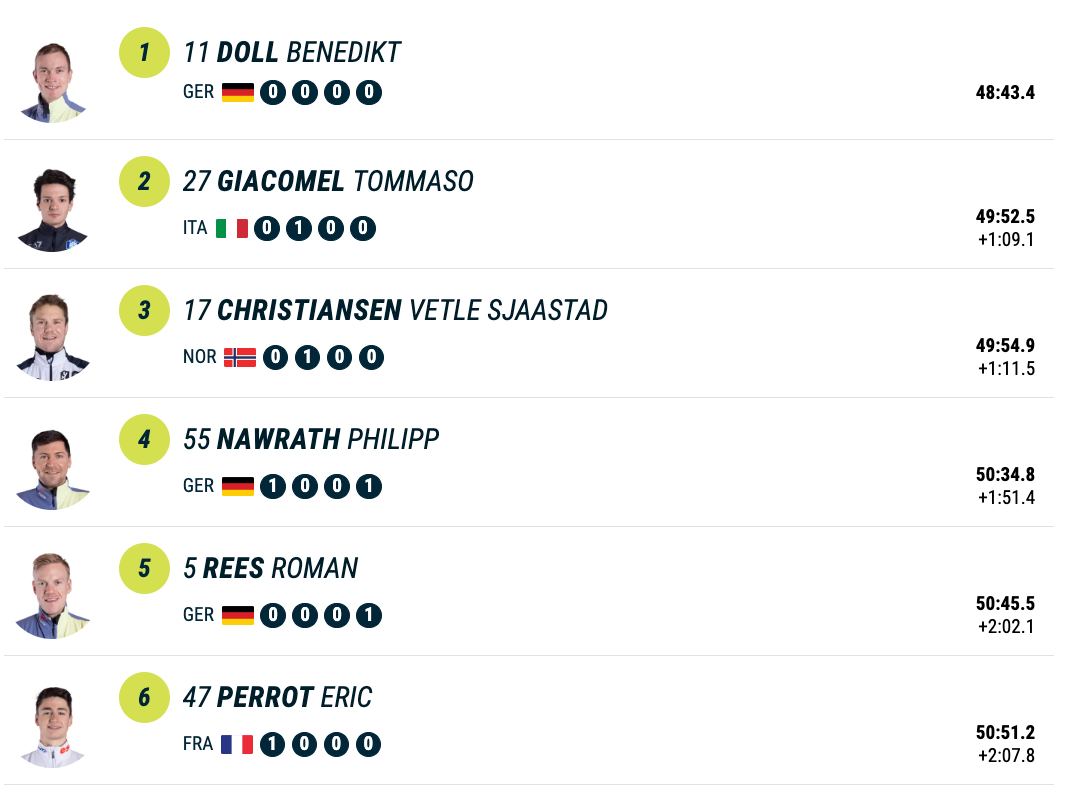Select the rank 6 badge circle
The width and height of the screenshot is (1072, 798).
tap(144, 697)
